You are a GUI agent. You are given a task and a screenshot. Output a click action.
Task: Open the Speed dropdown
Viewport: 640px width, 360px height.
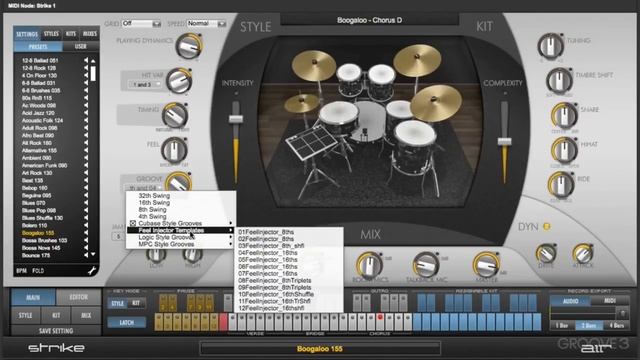coord(206,24)
